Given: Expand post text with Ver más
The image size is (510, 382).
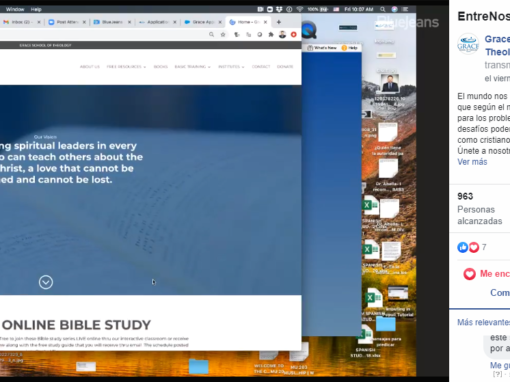Looking at the screenshot, I should [x=472, y=162].
